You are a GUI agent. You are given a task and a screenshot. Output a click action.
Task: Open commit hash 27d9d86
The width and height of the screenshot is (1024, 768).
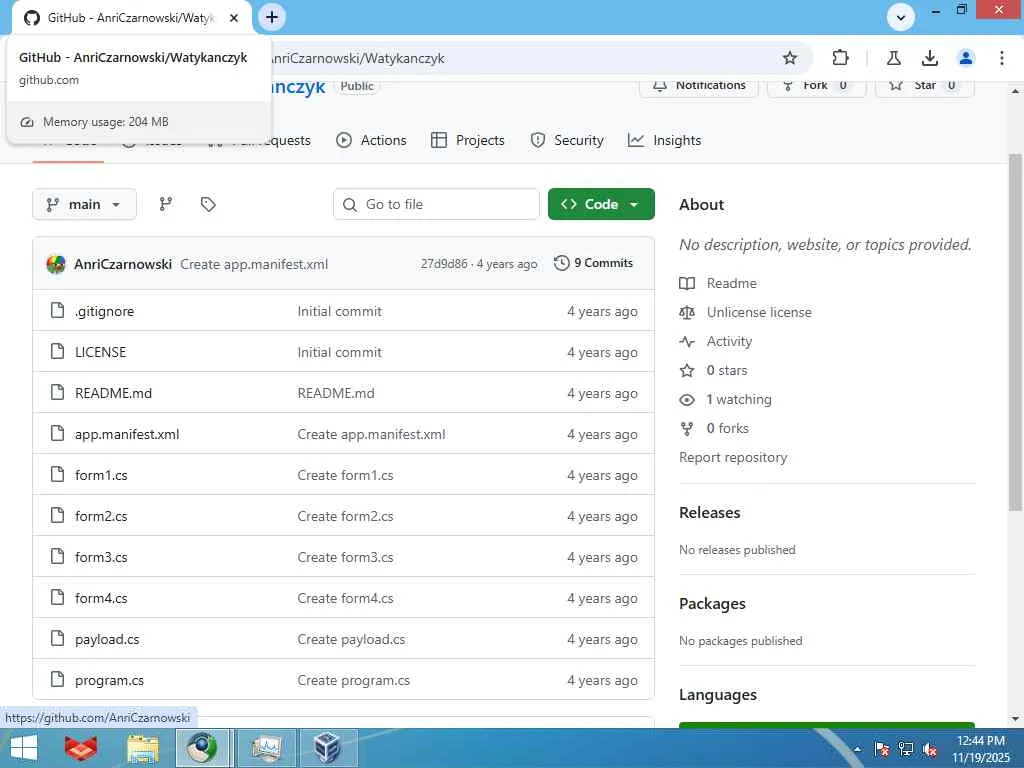(x=444, y=264)
